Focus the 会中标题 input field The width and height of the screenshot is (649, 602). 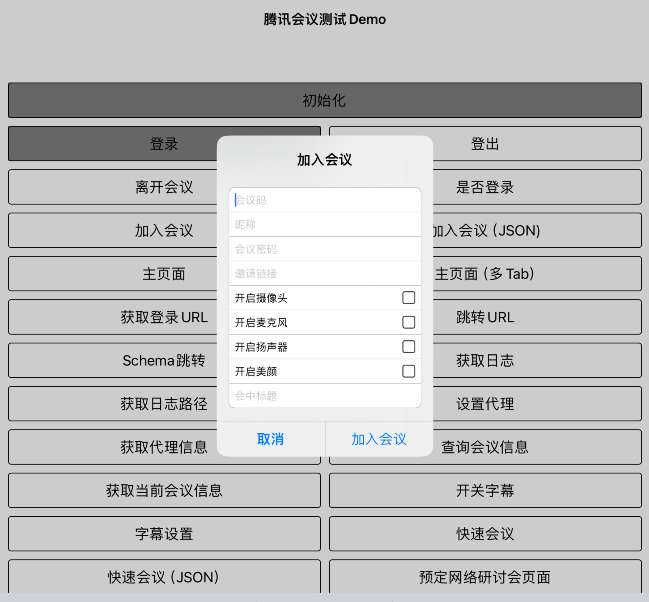pos(325,396)
